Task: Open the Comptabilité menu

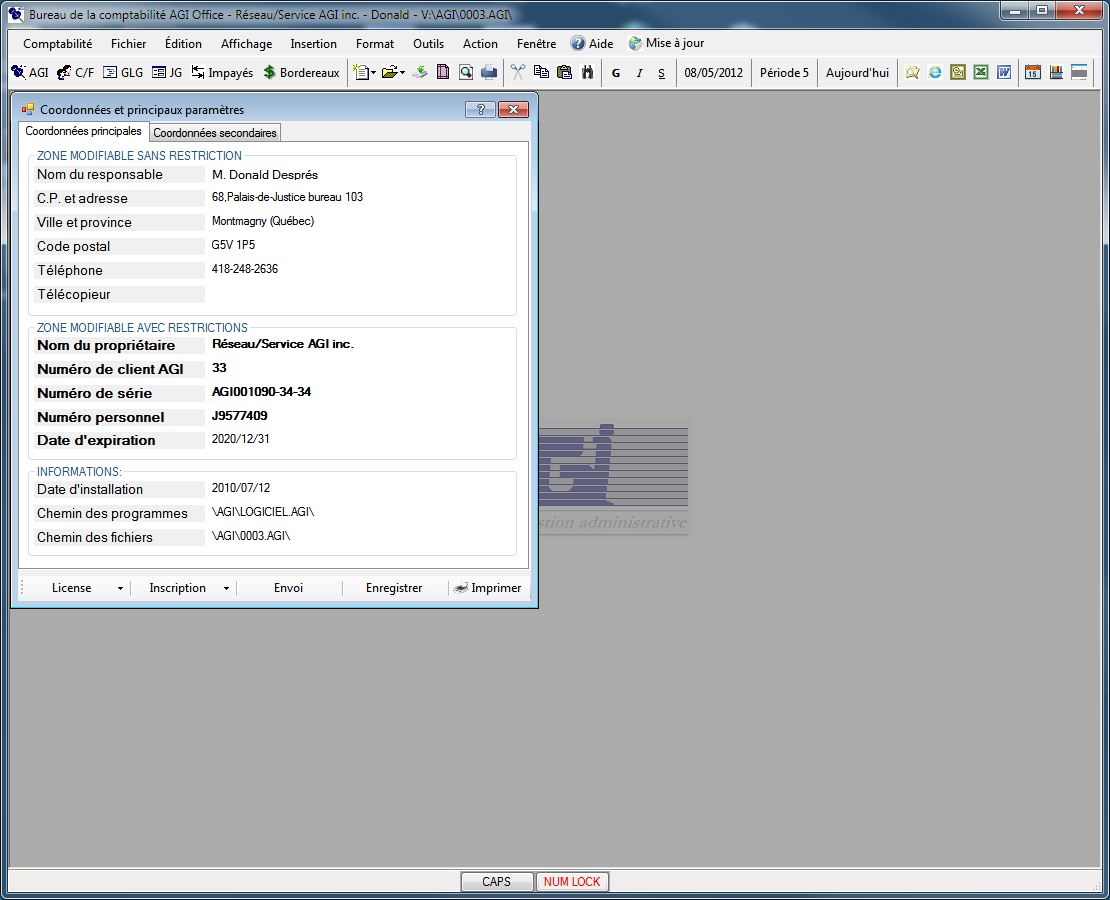Action: tap(57, 44)
